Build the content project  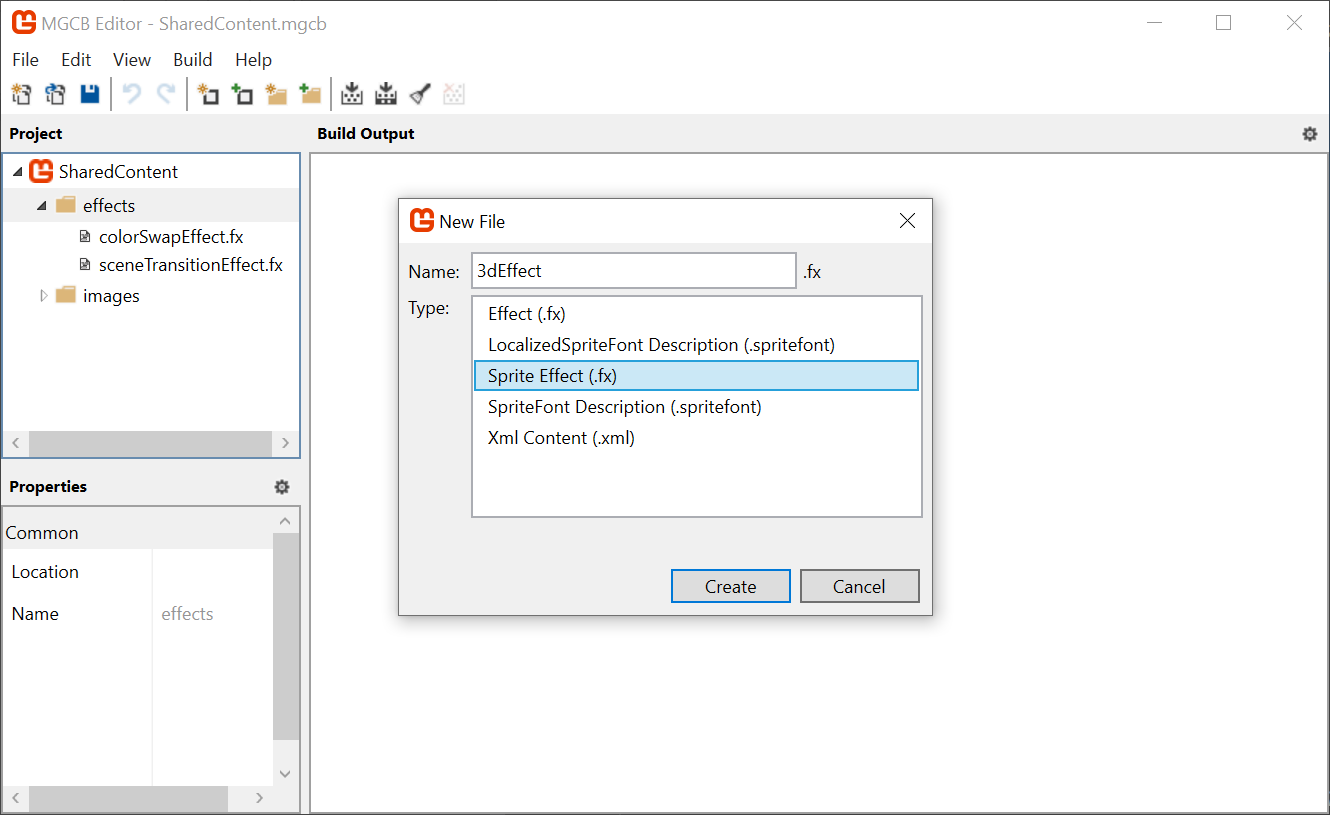point(352,93)
